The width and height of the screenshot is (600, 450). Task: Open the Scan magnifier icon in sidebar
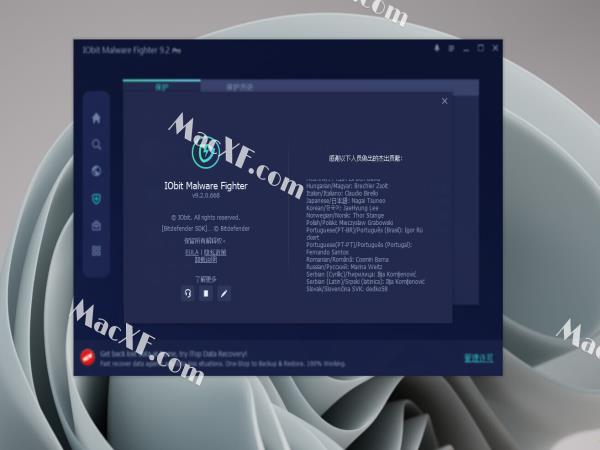pyautogui.click(x=96, y=145)
